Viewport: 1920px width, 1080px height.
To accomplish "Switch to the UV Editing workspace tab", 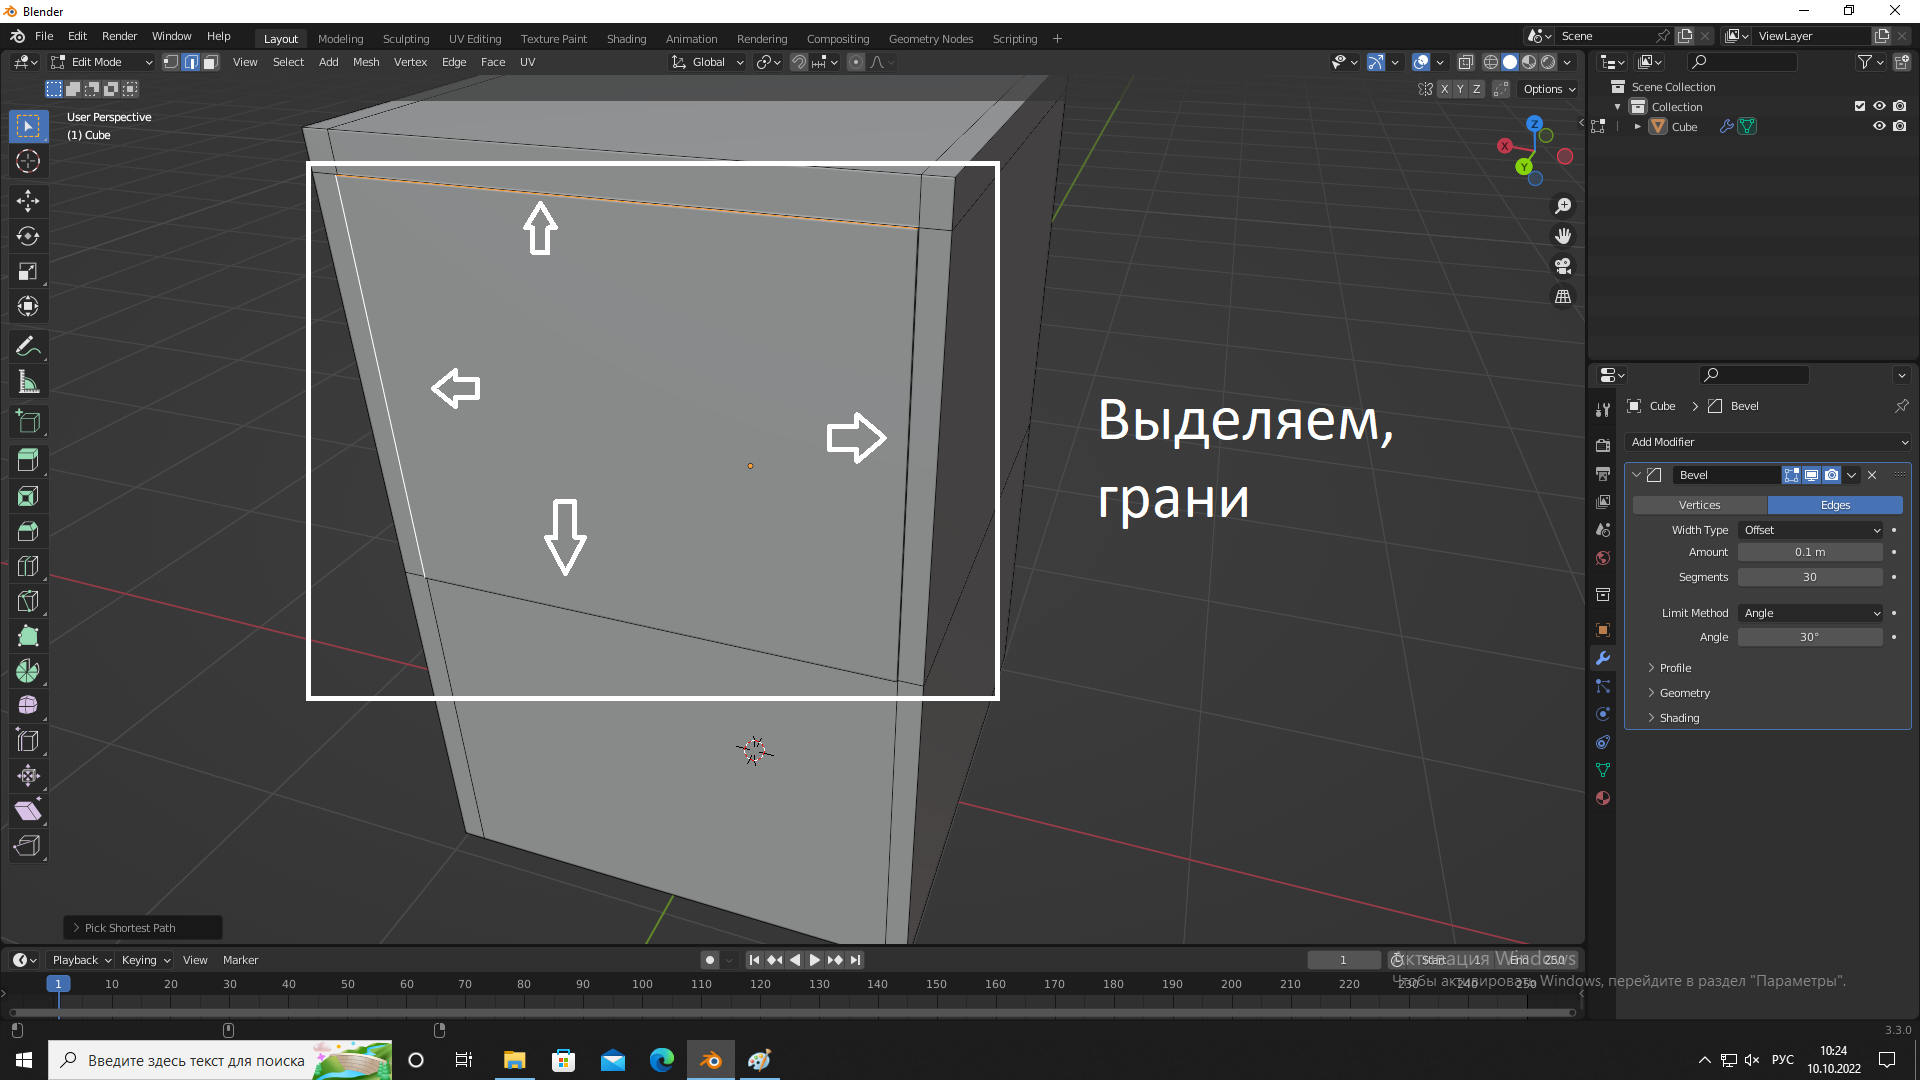I will (475, 39).
